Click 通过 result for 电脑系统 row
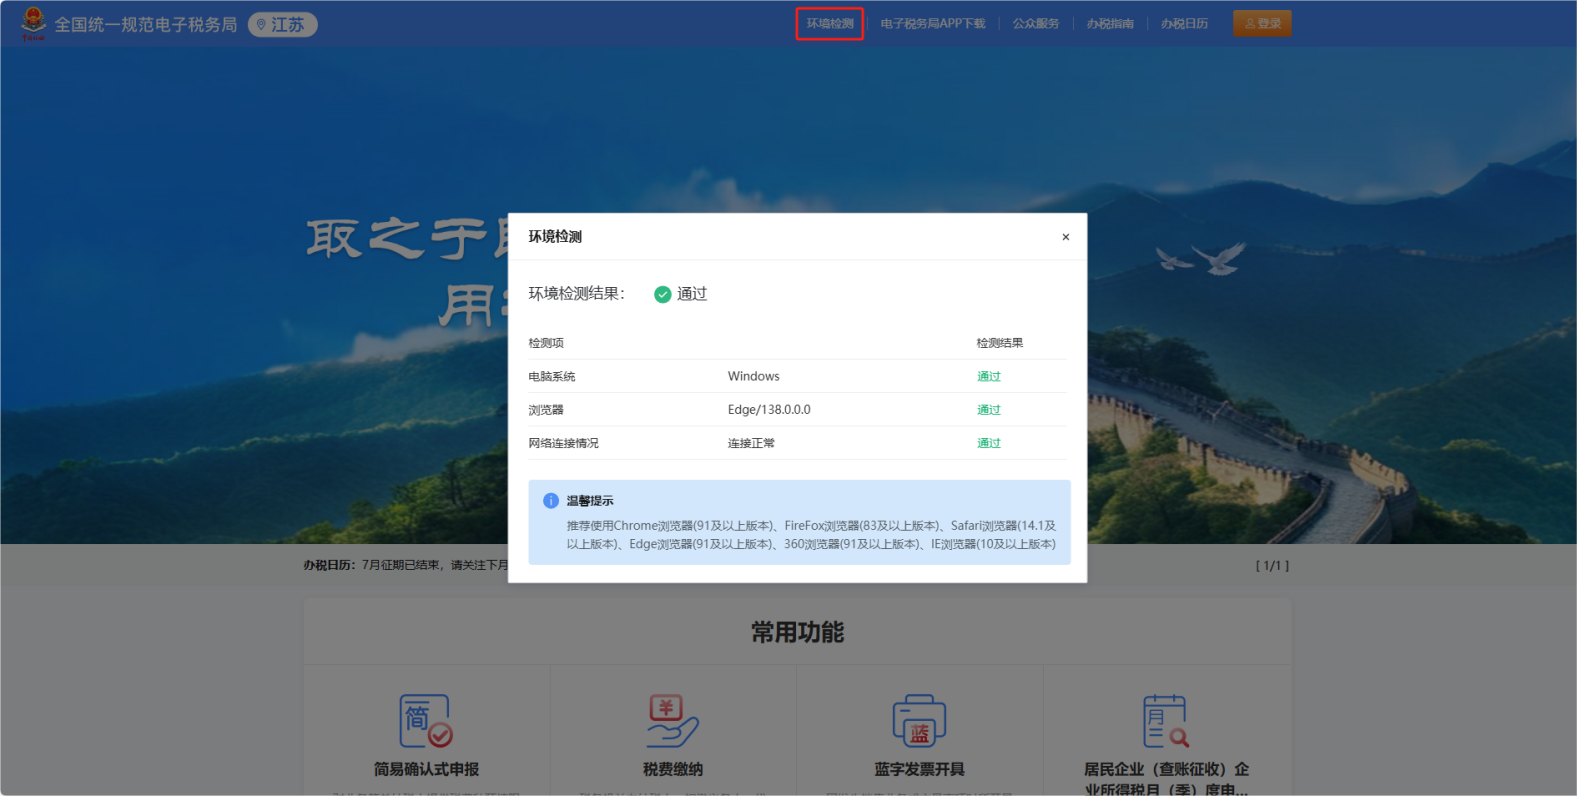The height and width of the screenshot is (796, 1577). tap(988, 377)
